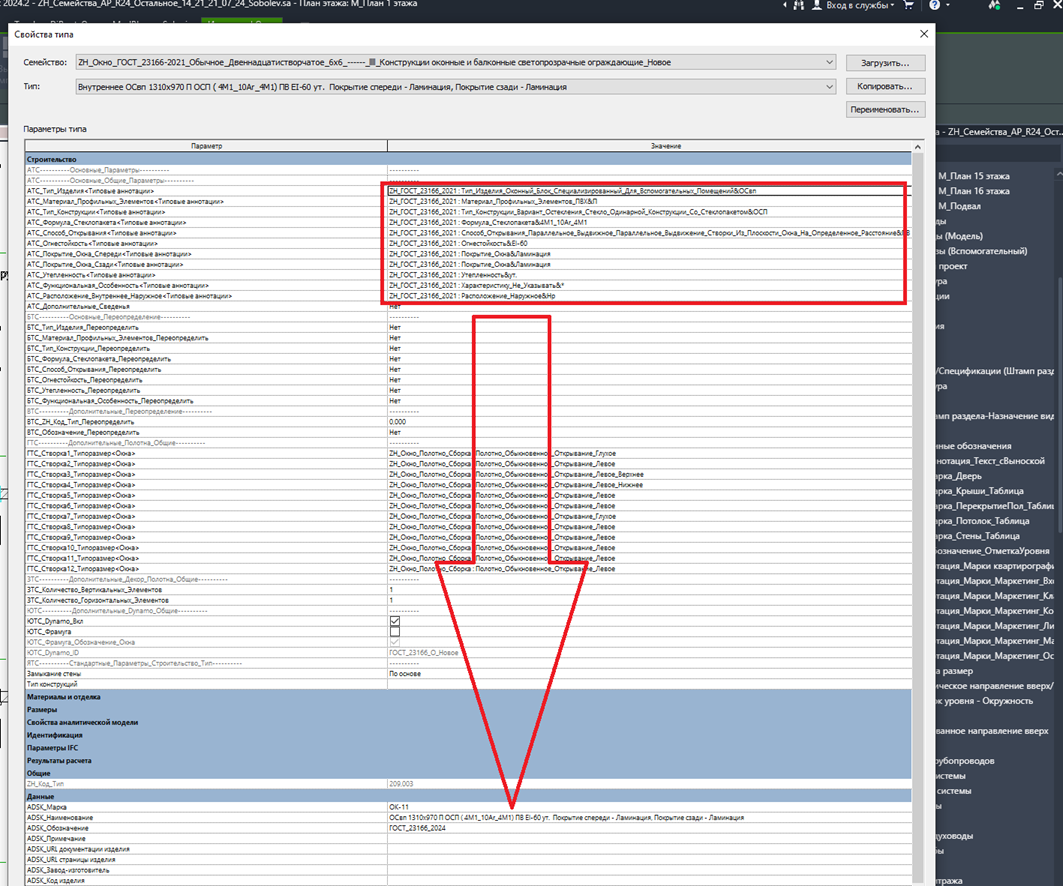1063x886 pixels.
Task: Click the user sign-in silhouette icon
Action: [x=817, y=5]
